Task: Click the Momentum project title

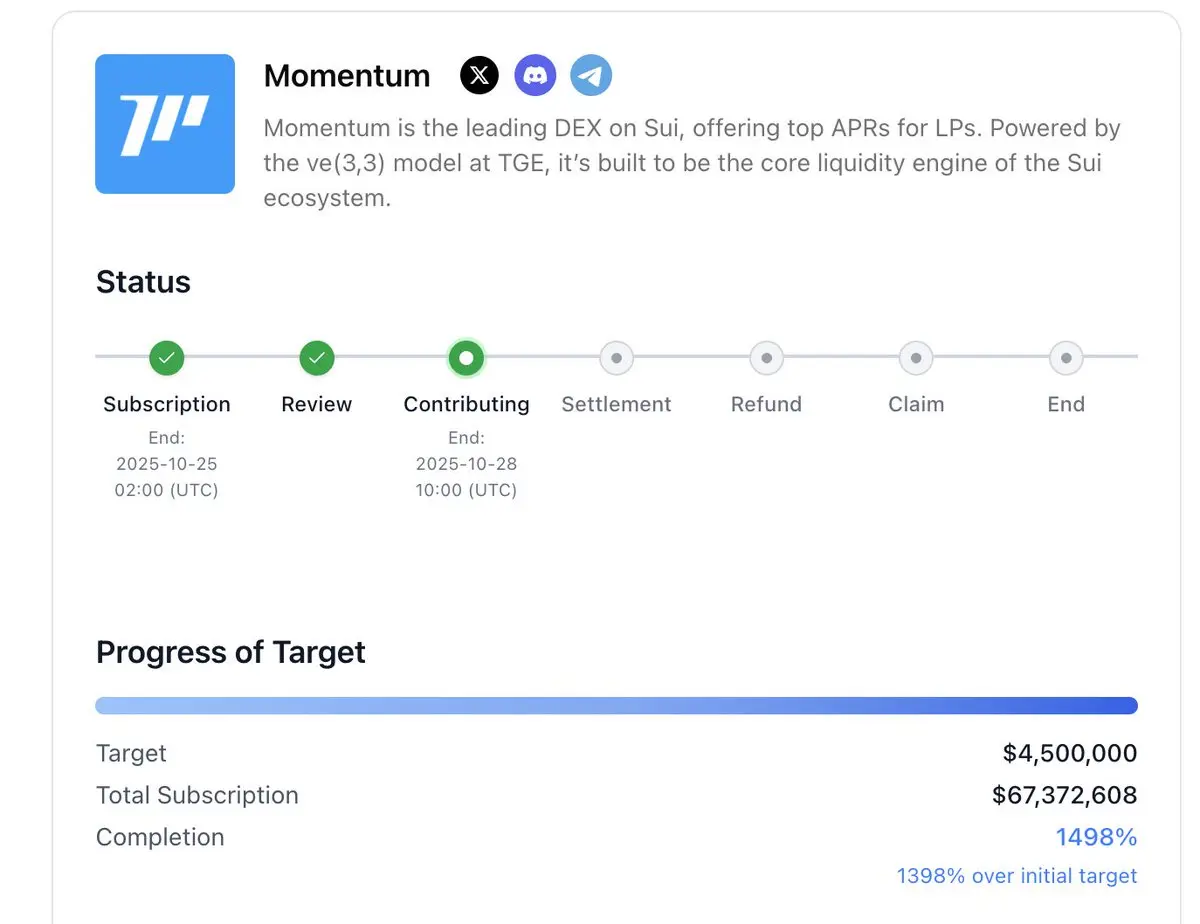Action: 347,76
